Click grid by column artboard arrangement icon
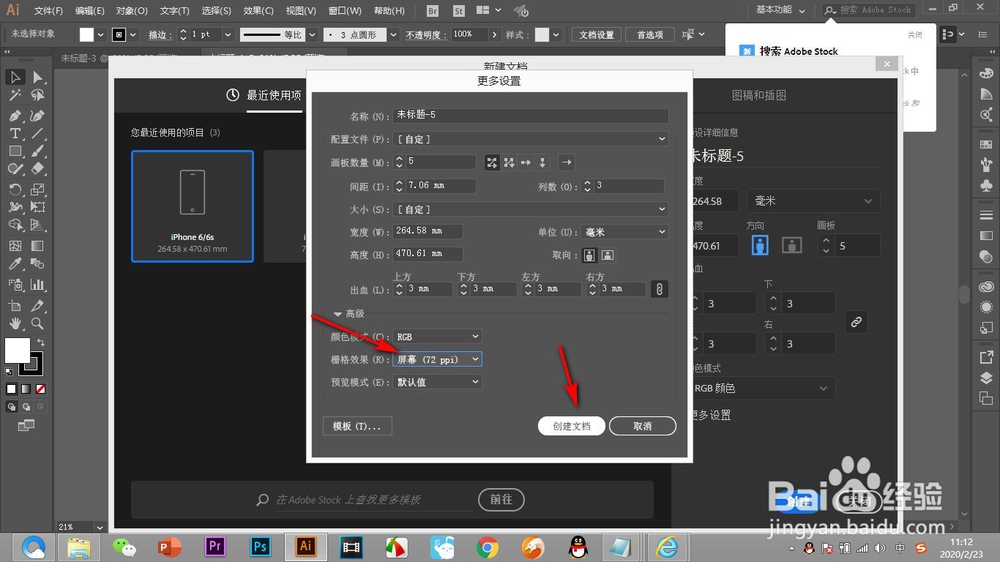 tap(509, 163)
